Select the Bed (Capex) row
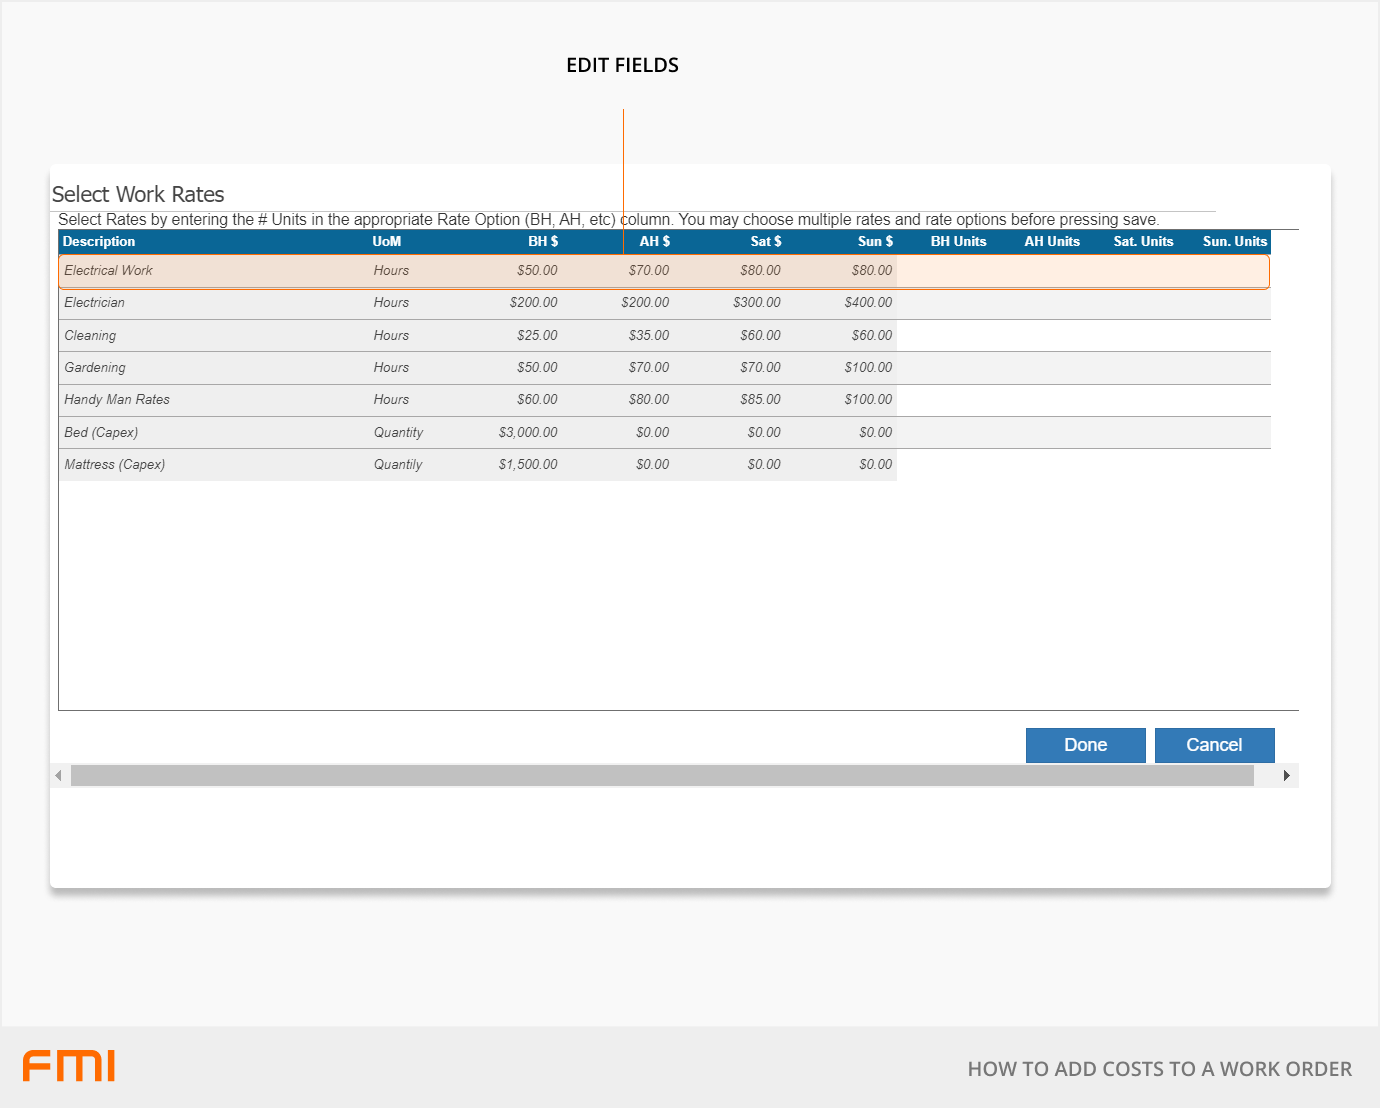This screenshot has width=1380, height=1108. (x=101, y=433)
